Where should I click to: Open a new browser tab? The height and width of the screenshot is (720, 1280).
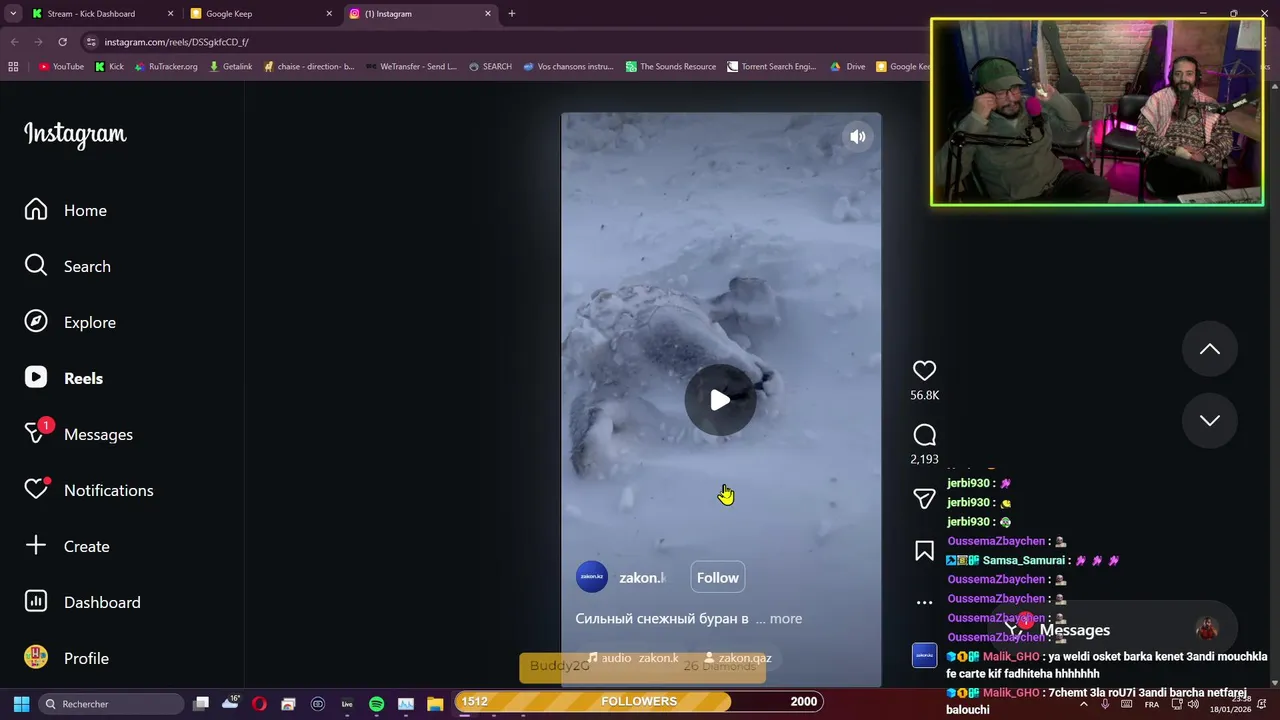click(511, 14)
